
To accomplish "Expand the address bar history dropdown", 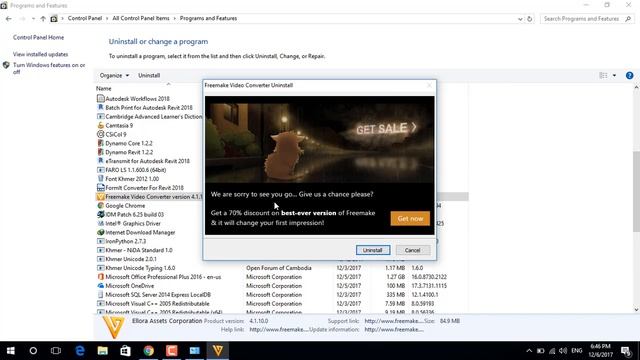I will click(x=520, y=19).
